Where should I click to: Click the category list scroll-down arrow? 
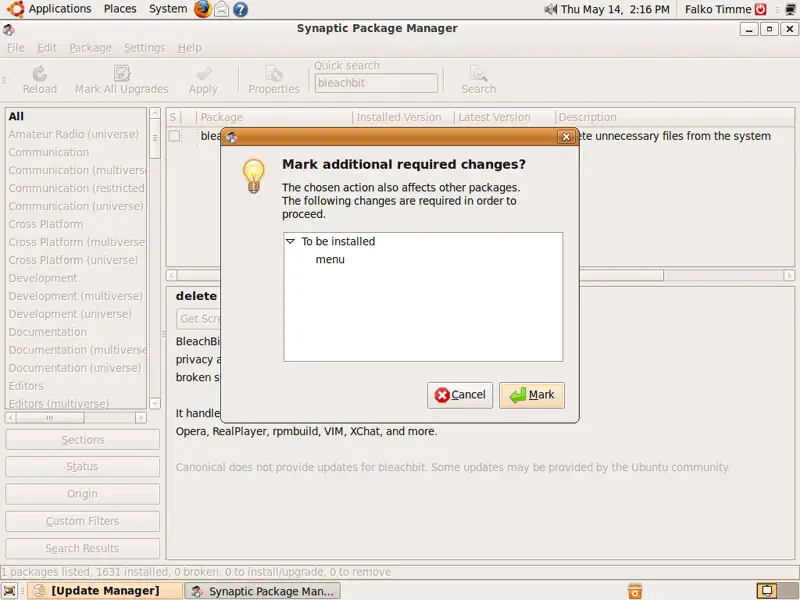[x=155, y=403]
